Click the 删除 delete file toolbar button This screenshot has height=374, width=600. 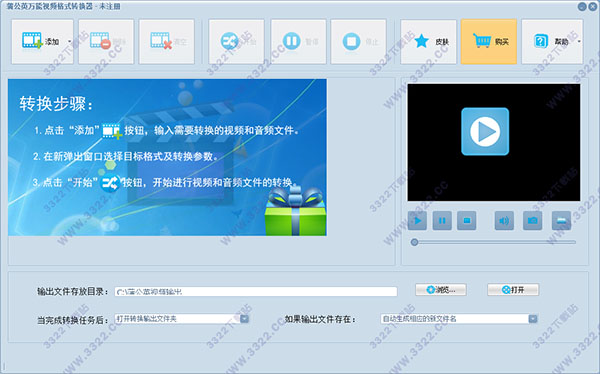[x=106, y=41]
